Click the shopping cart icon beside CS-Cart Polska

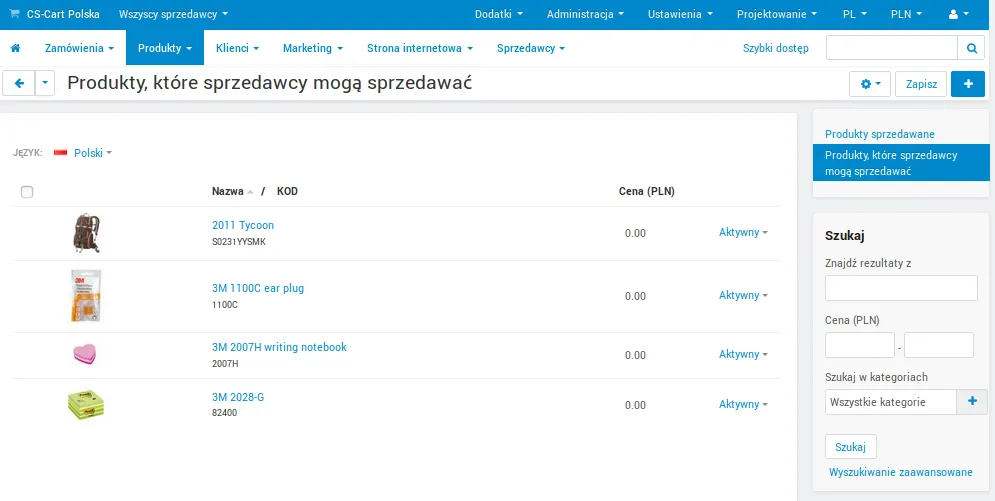click(x=14, y=14)
